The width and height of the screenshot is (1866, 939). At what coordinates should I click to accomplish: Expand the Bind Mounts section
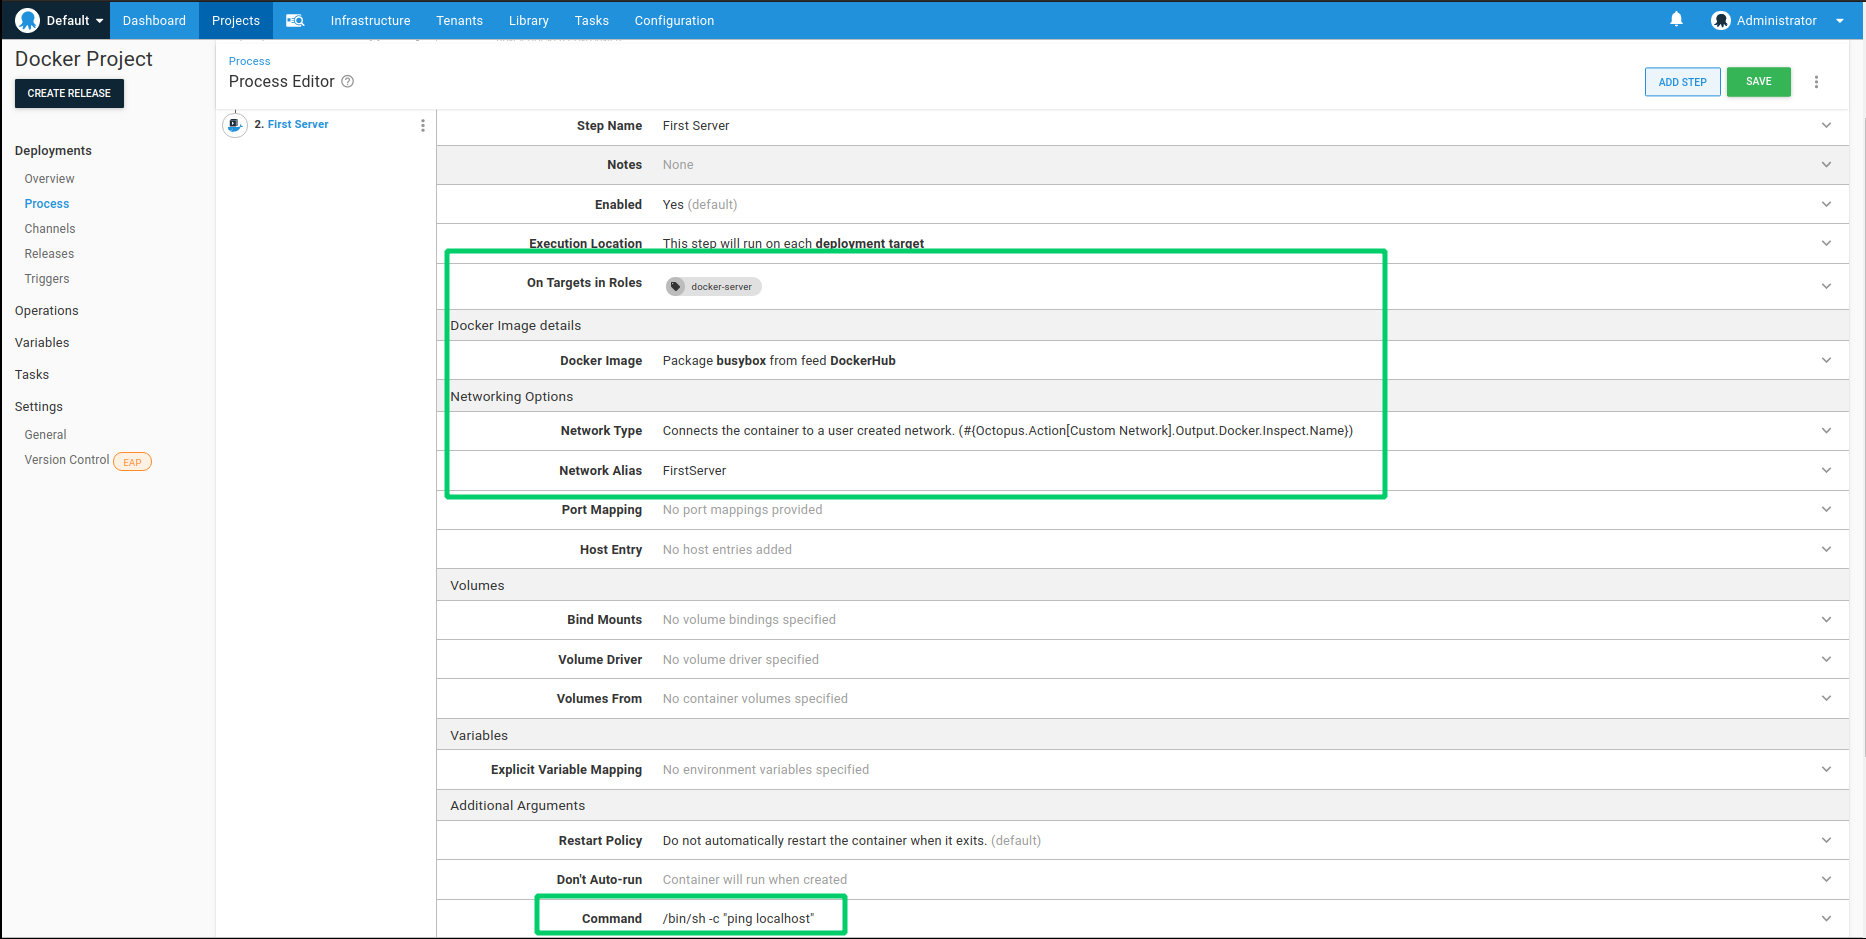(x=1826, y=620)
